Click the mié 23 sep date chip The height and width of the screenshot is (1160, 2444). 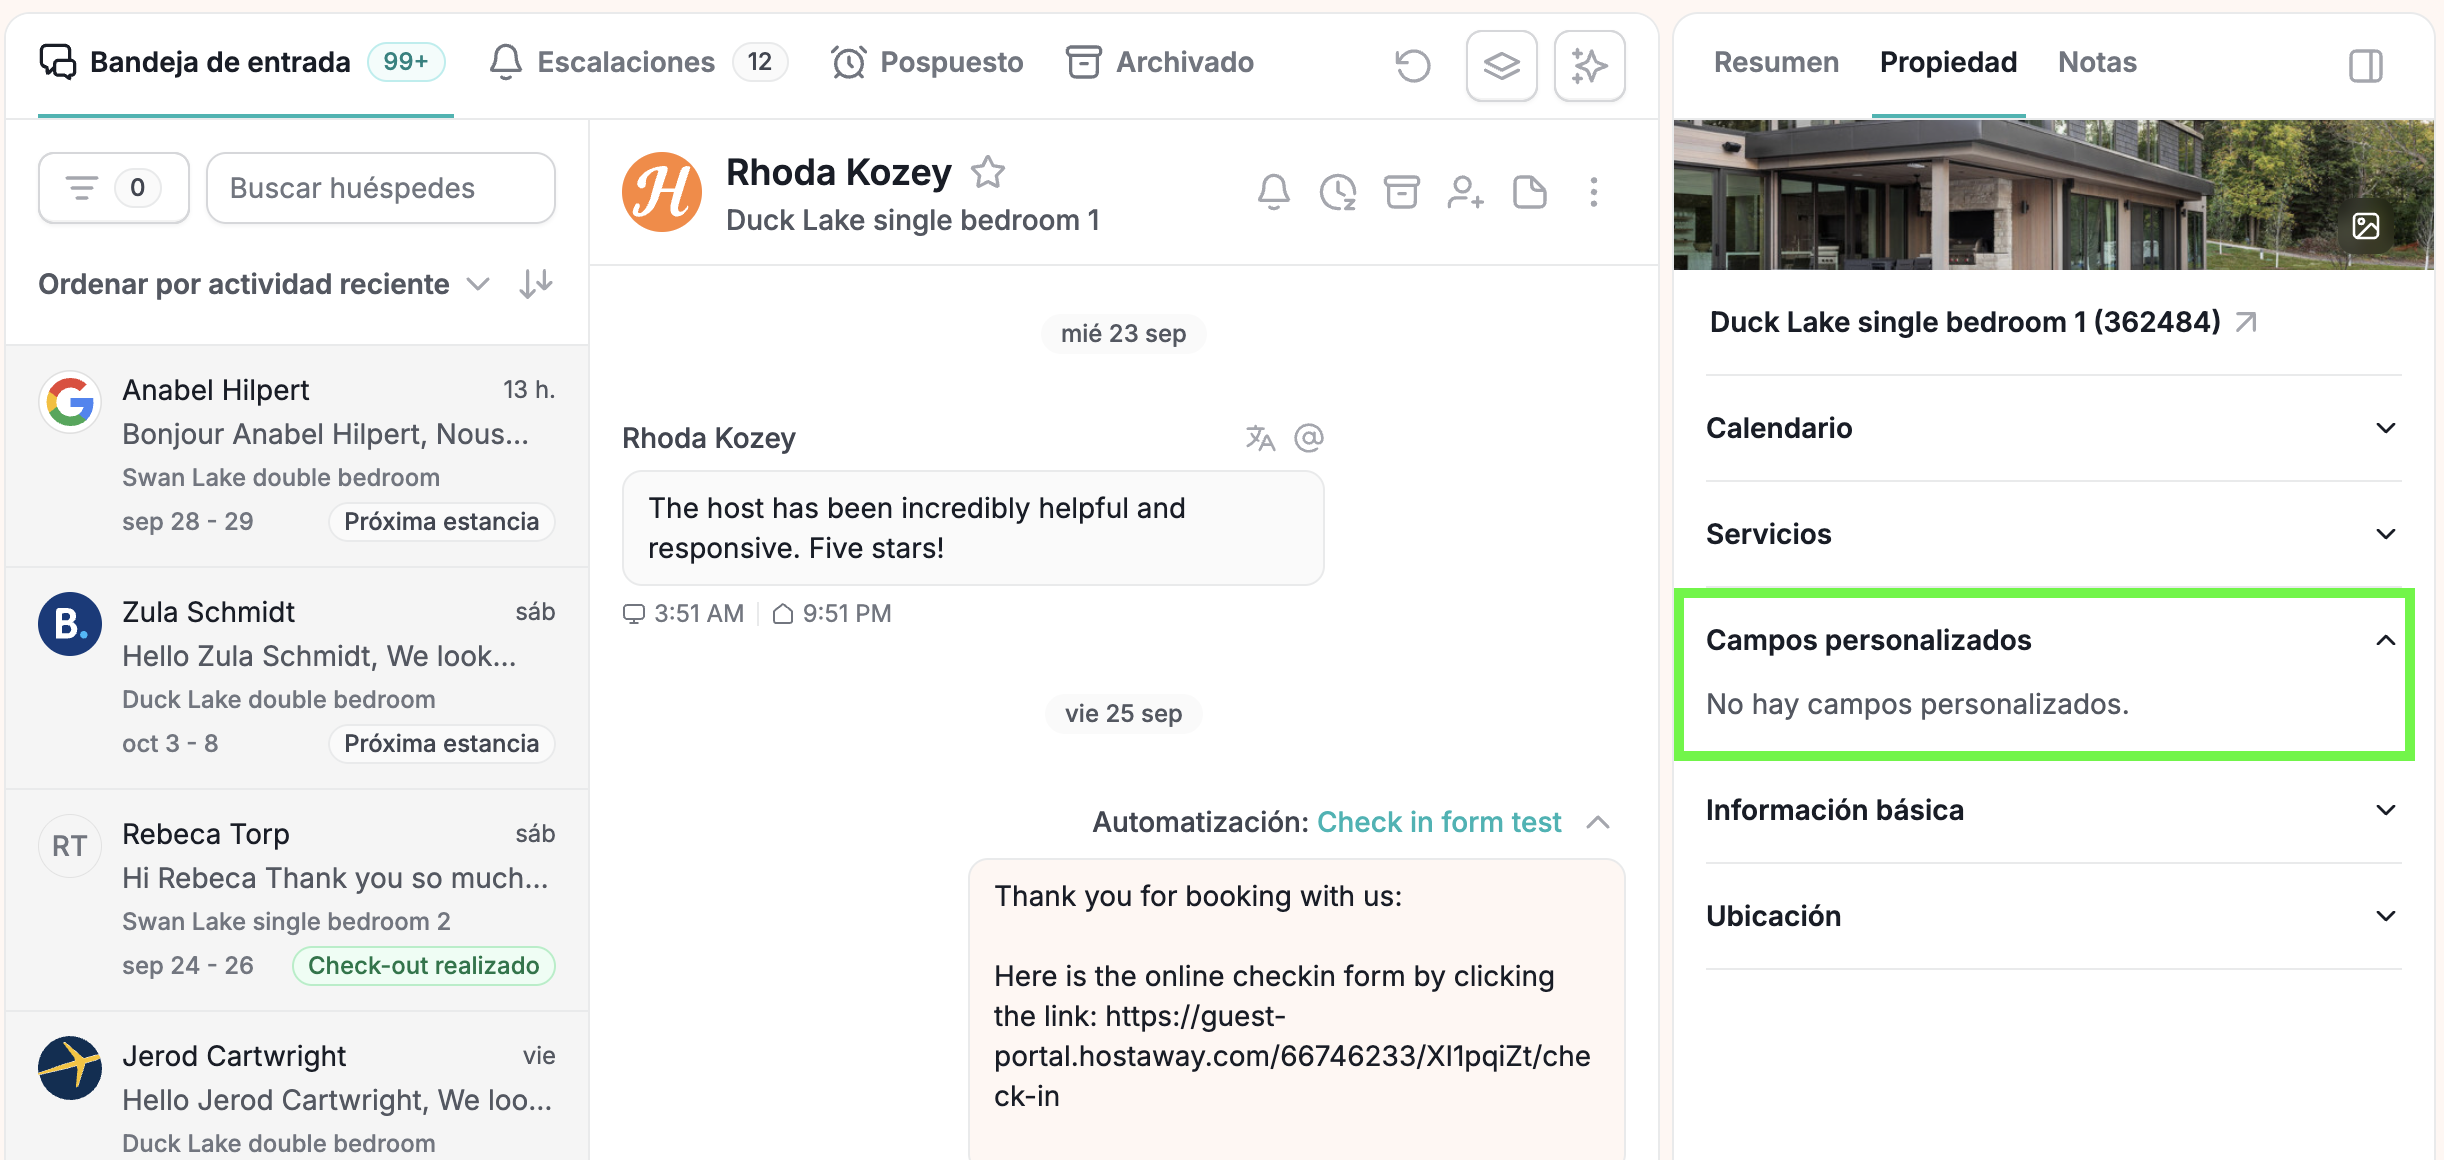click(1123, 334)
